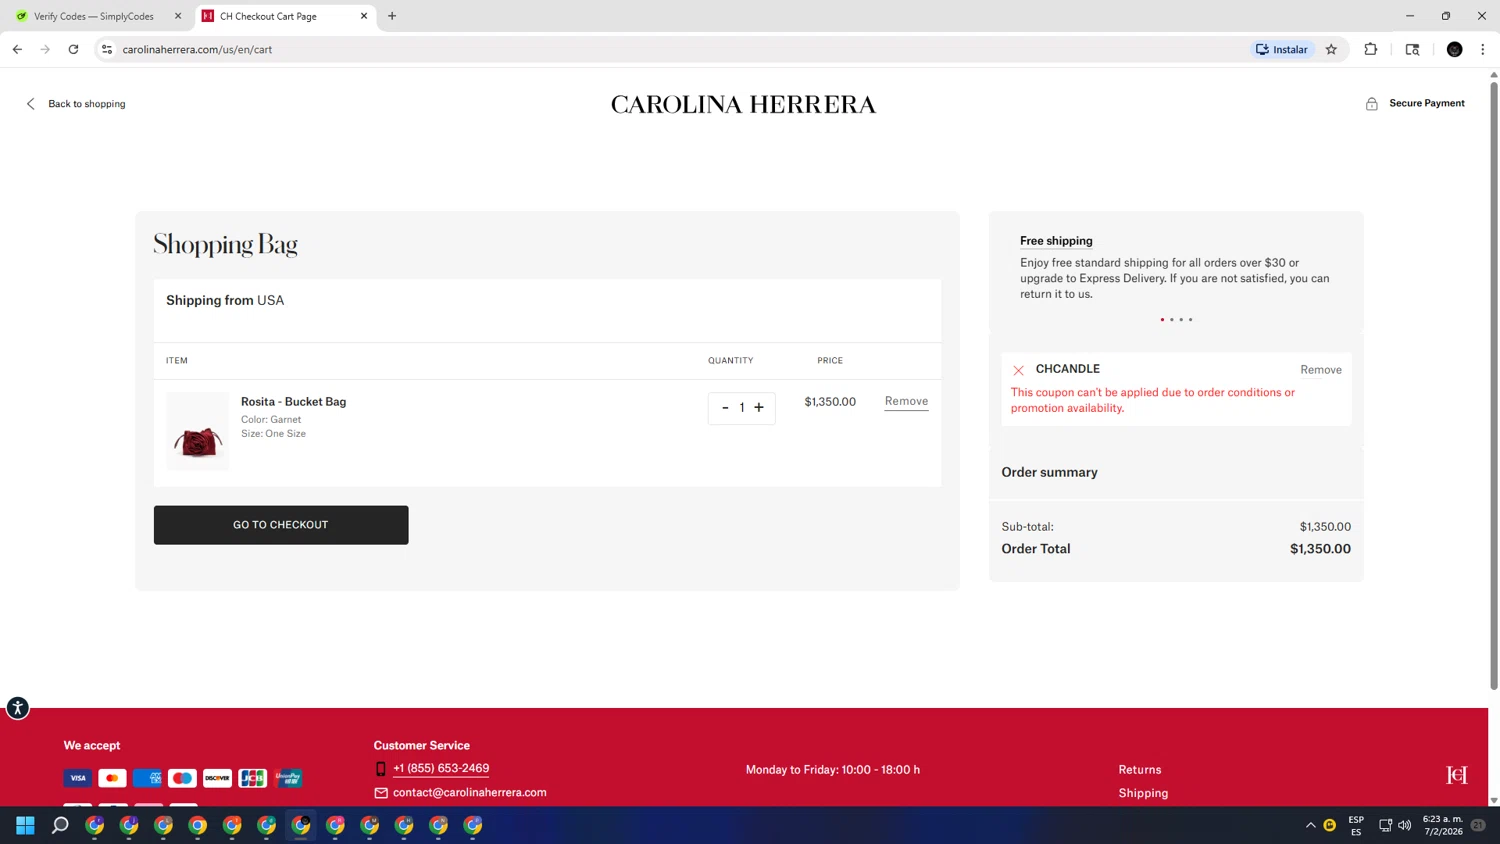Open the Shipping footer link
The width and height of the screenshot is (1500, 844).
click(x=1143, y=793)
